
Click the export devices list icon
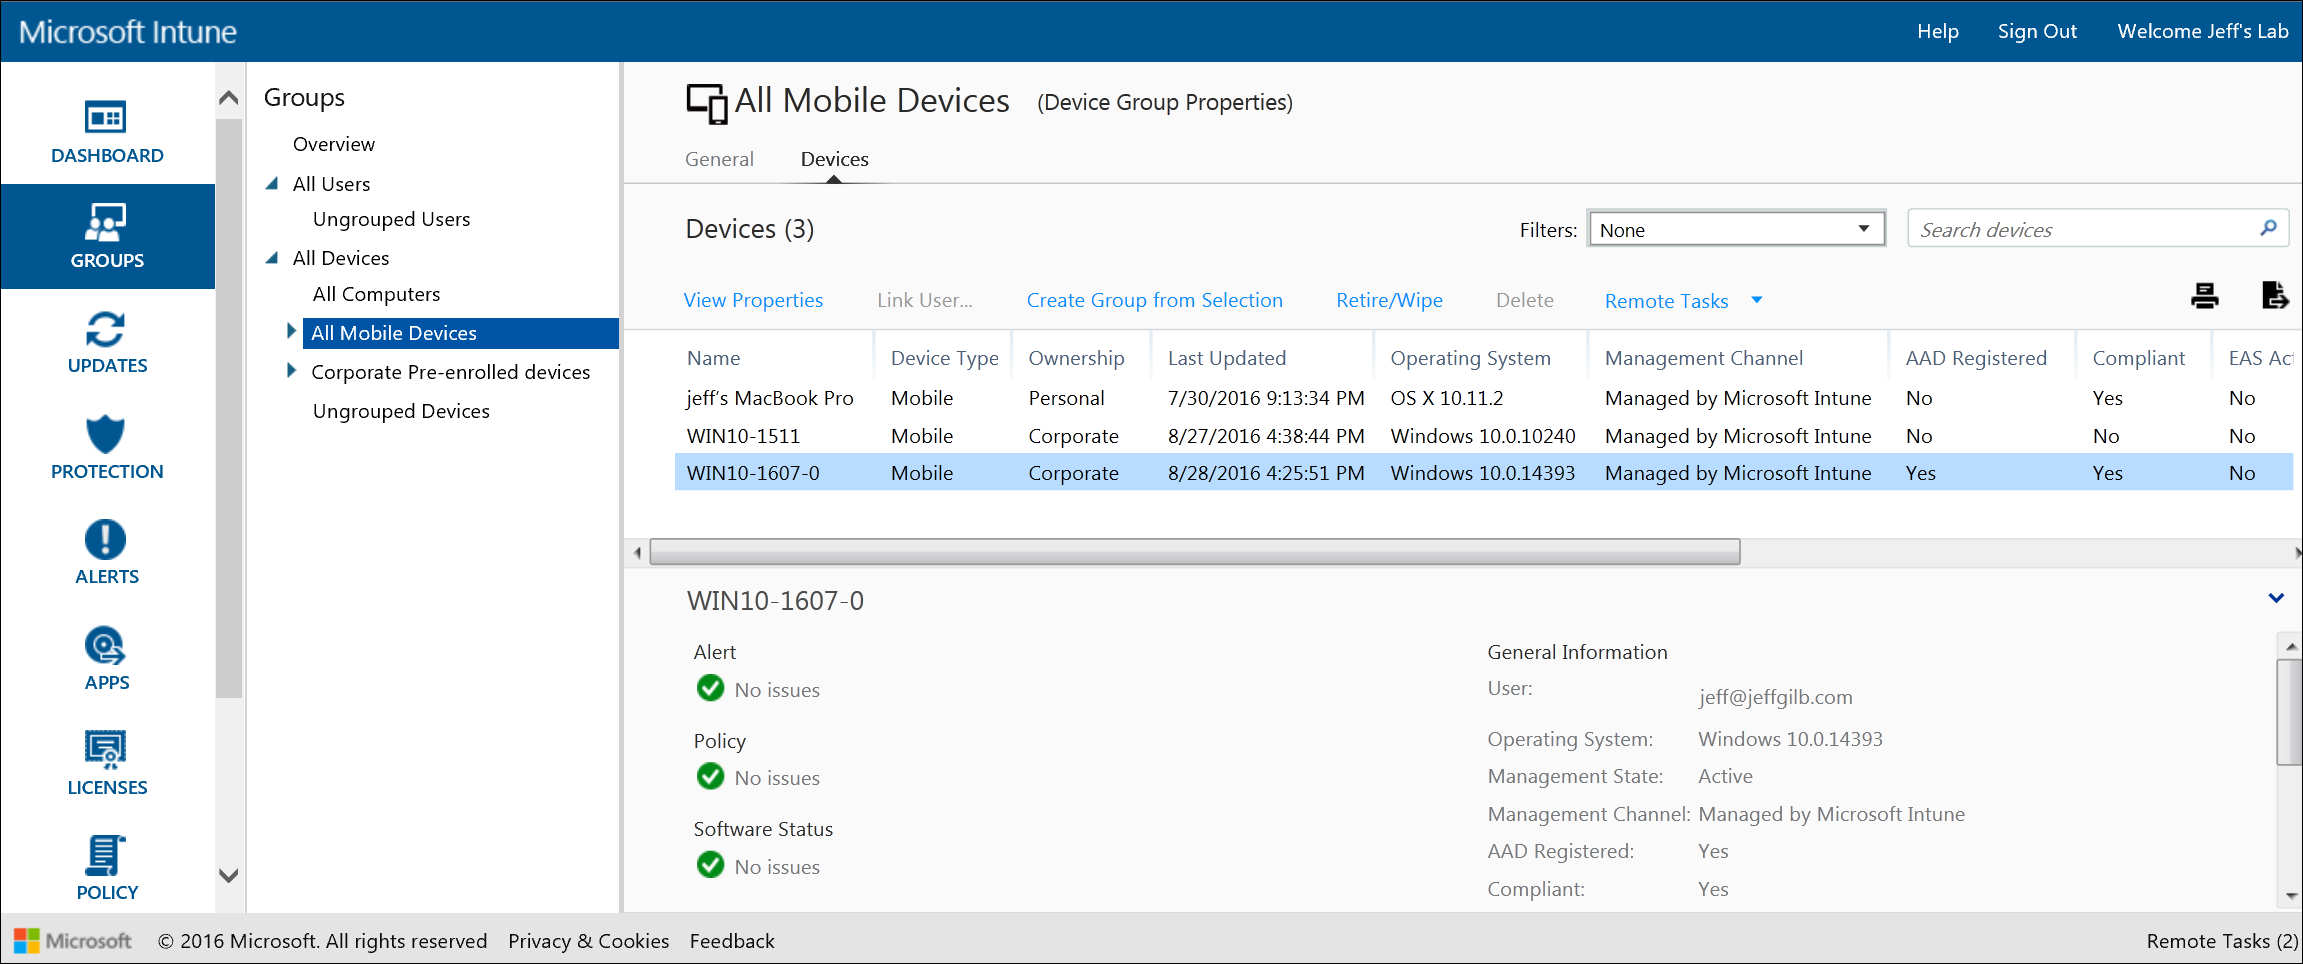(2275, 296)
